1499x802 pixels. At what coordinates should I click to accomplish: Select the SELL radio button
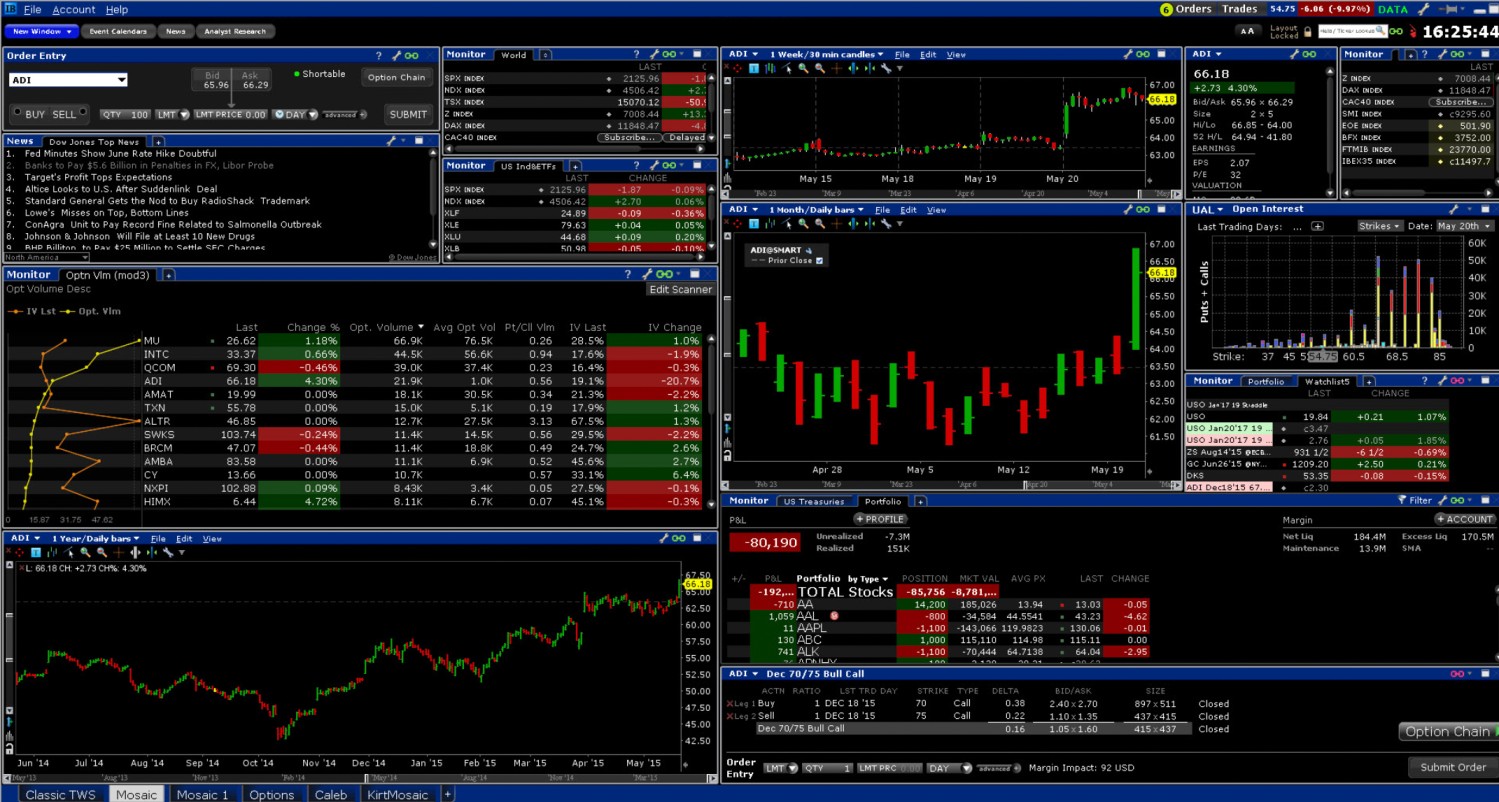(83, 113)
